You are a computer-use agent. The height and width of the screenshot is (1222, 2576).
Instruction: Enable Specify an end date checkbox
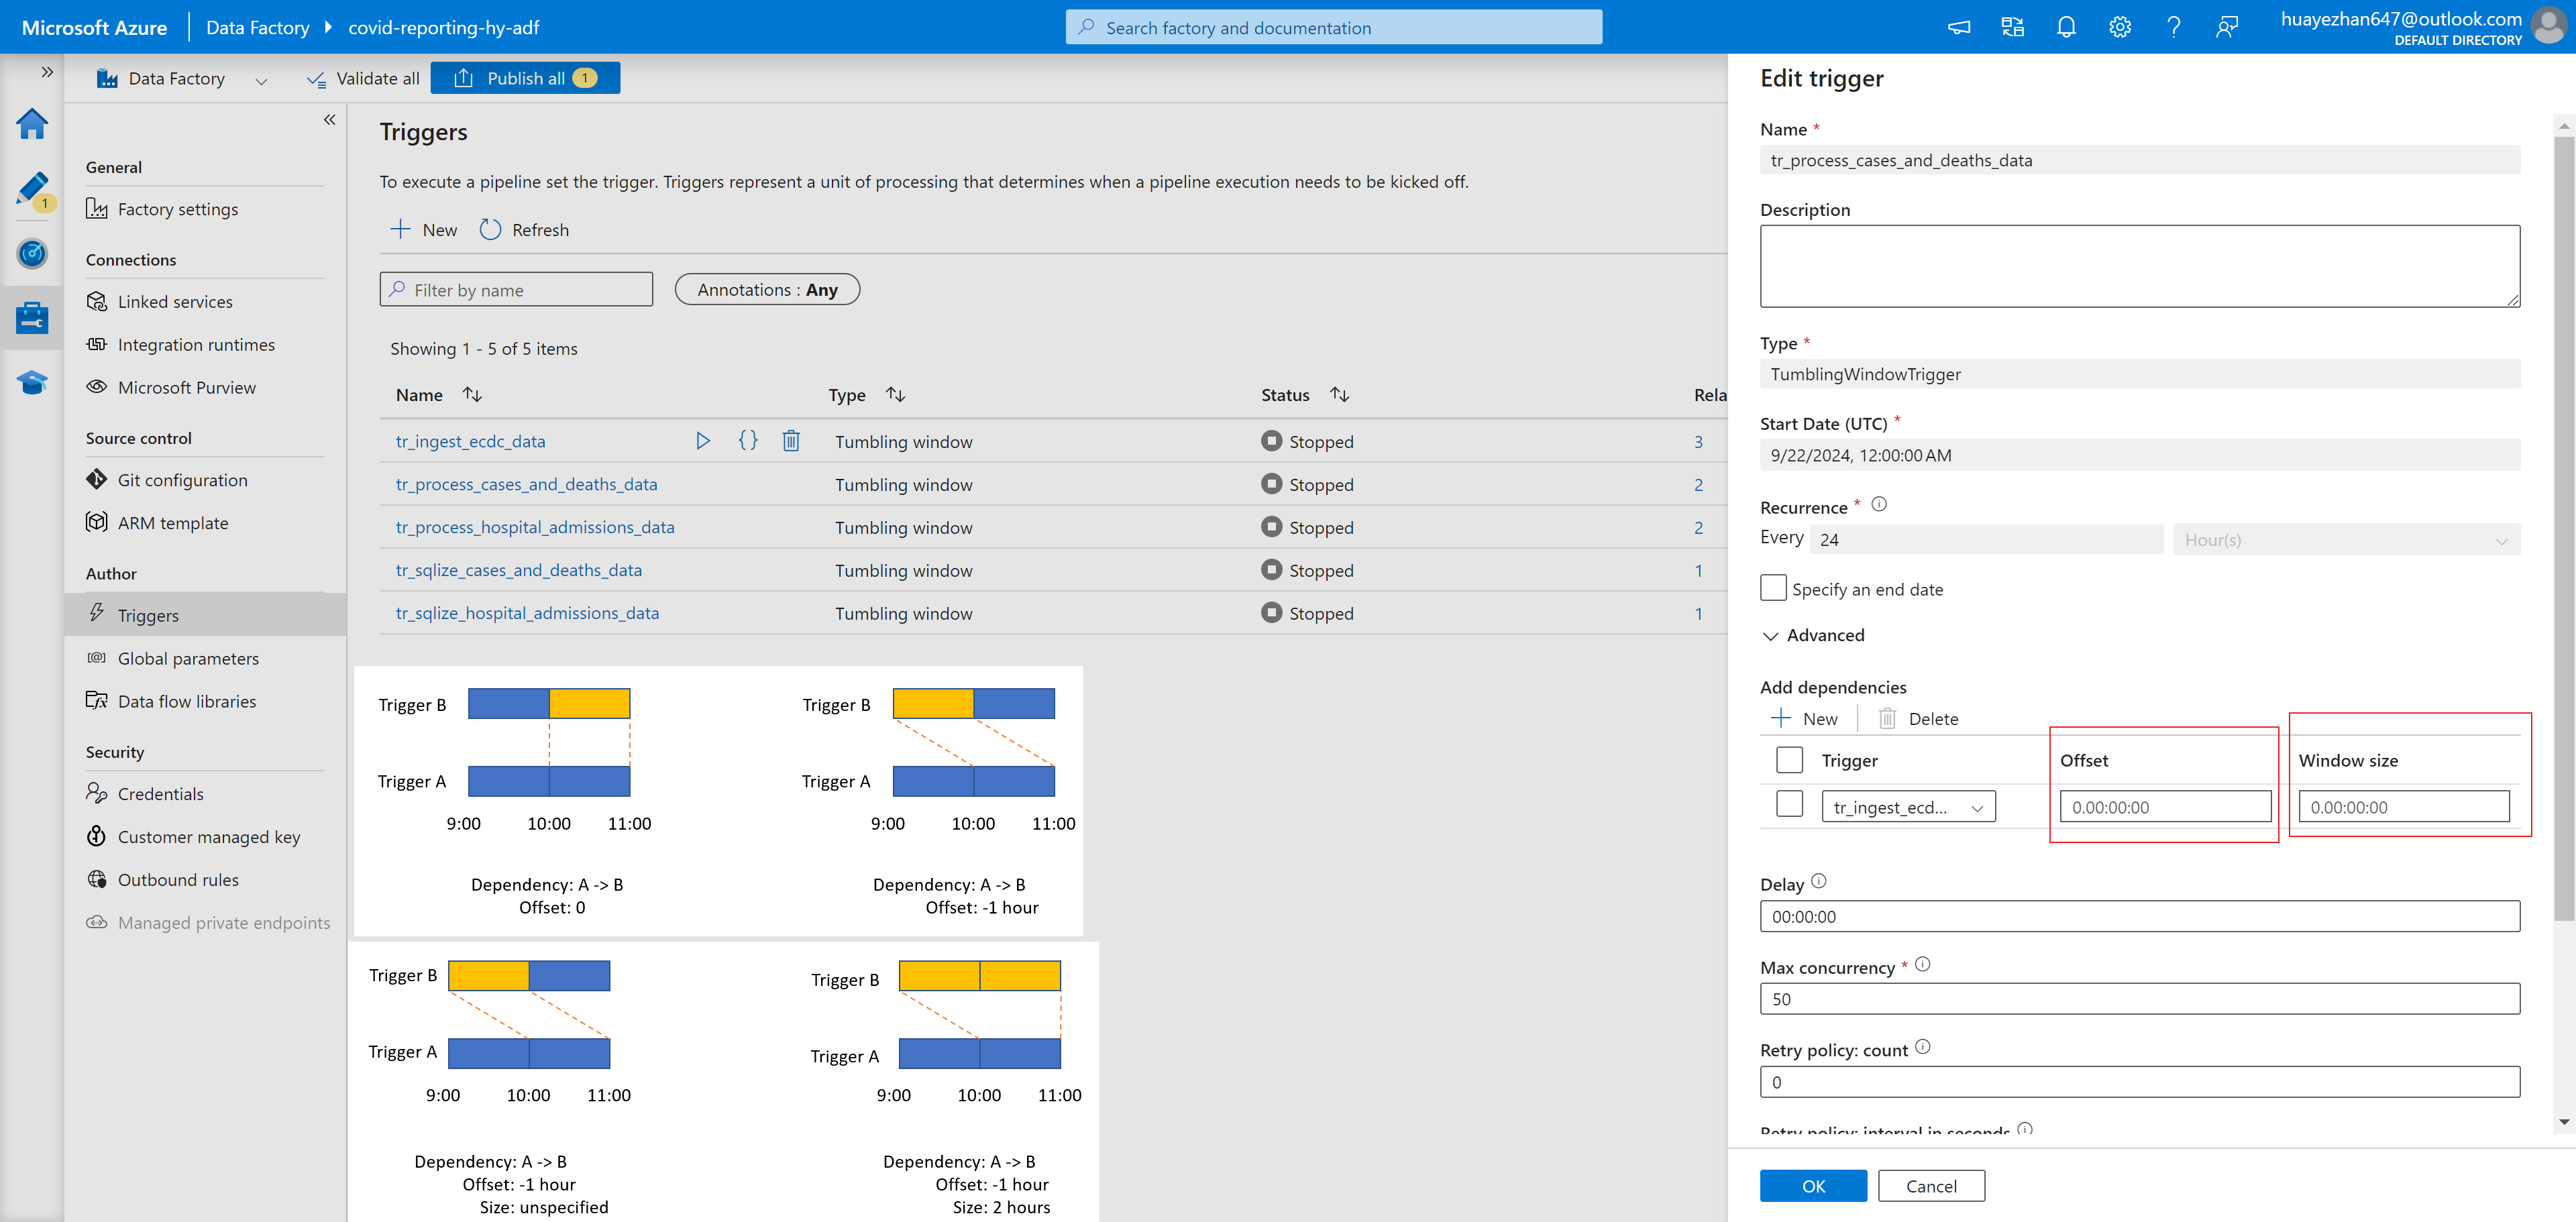[x=1773, y=588]
